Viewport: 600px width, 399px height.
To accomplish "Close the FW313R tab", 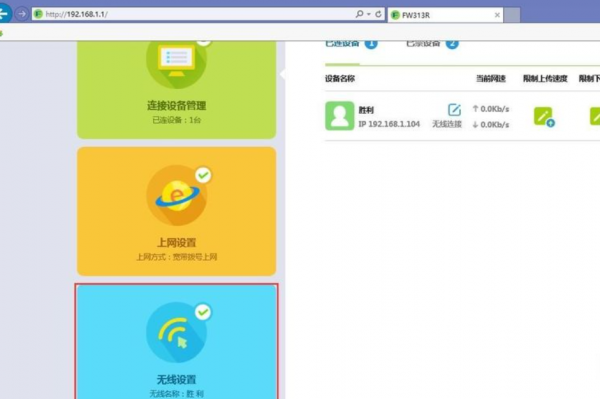I will (x=497, y=15).
